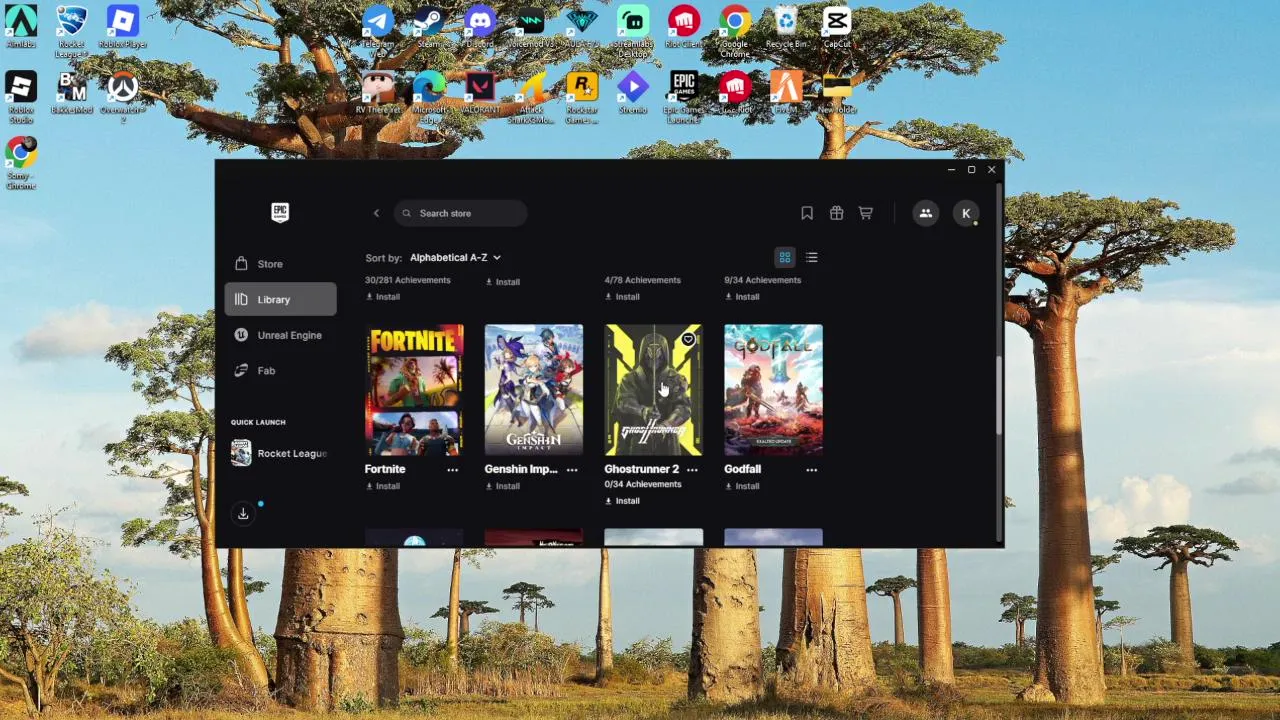The image size is (1280, 720).
Task: Open the friends list icon
Action: 926,213
